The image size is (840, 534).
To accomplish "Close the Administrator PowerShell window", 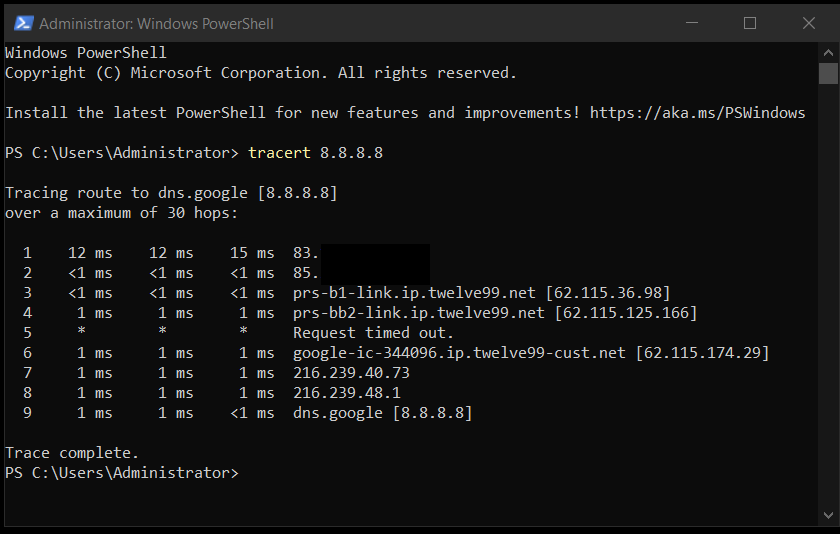I will coord(808,23).
